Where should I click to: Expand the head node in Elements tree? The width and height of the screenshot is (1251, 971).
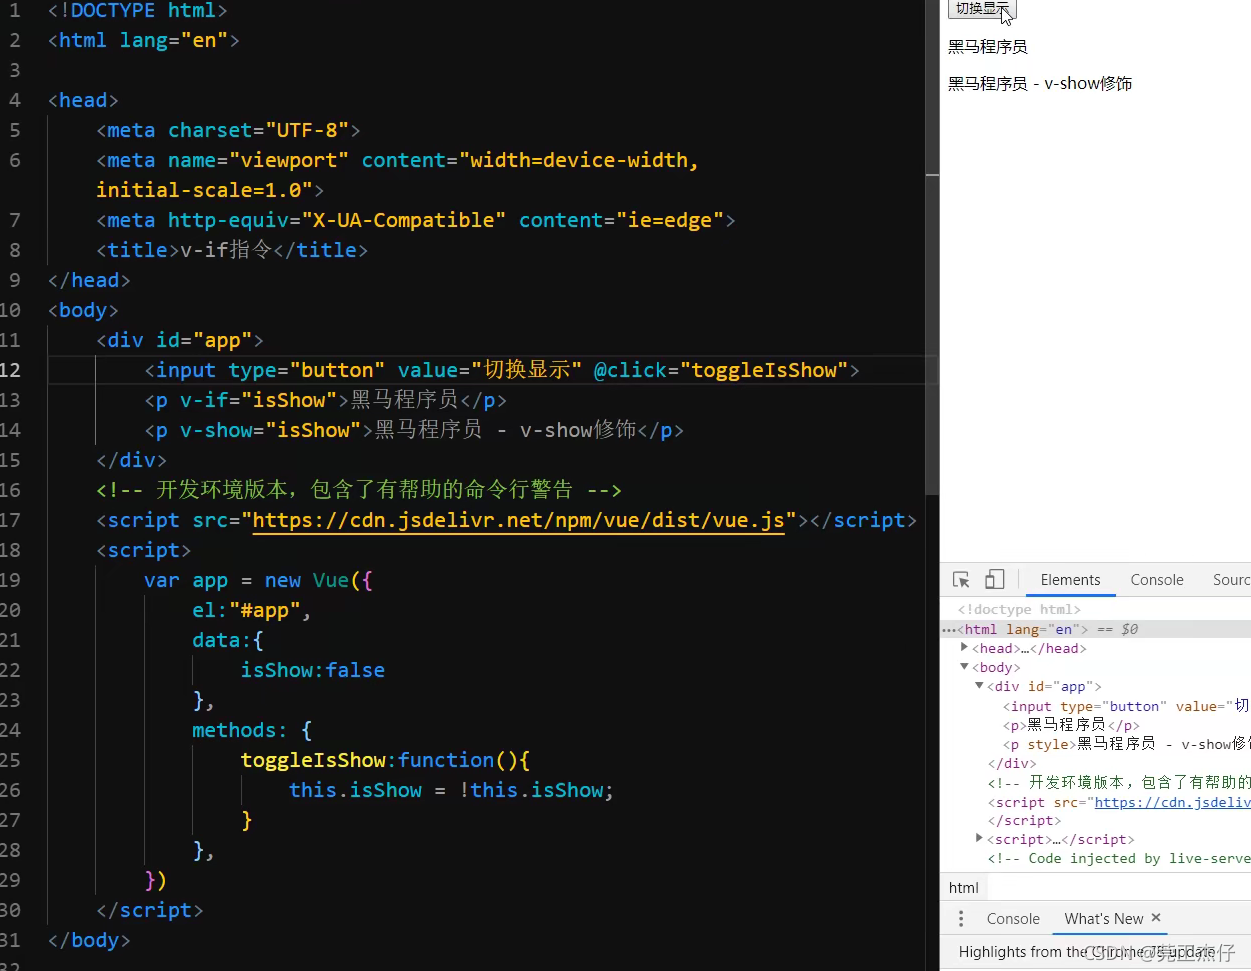tap(965, 647)
